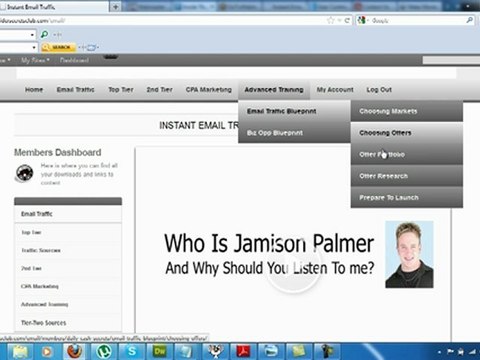Switch to Firefox in the taskbar
480x360 pixels.
[x=75, y=351]
